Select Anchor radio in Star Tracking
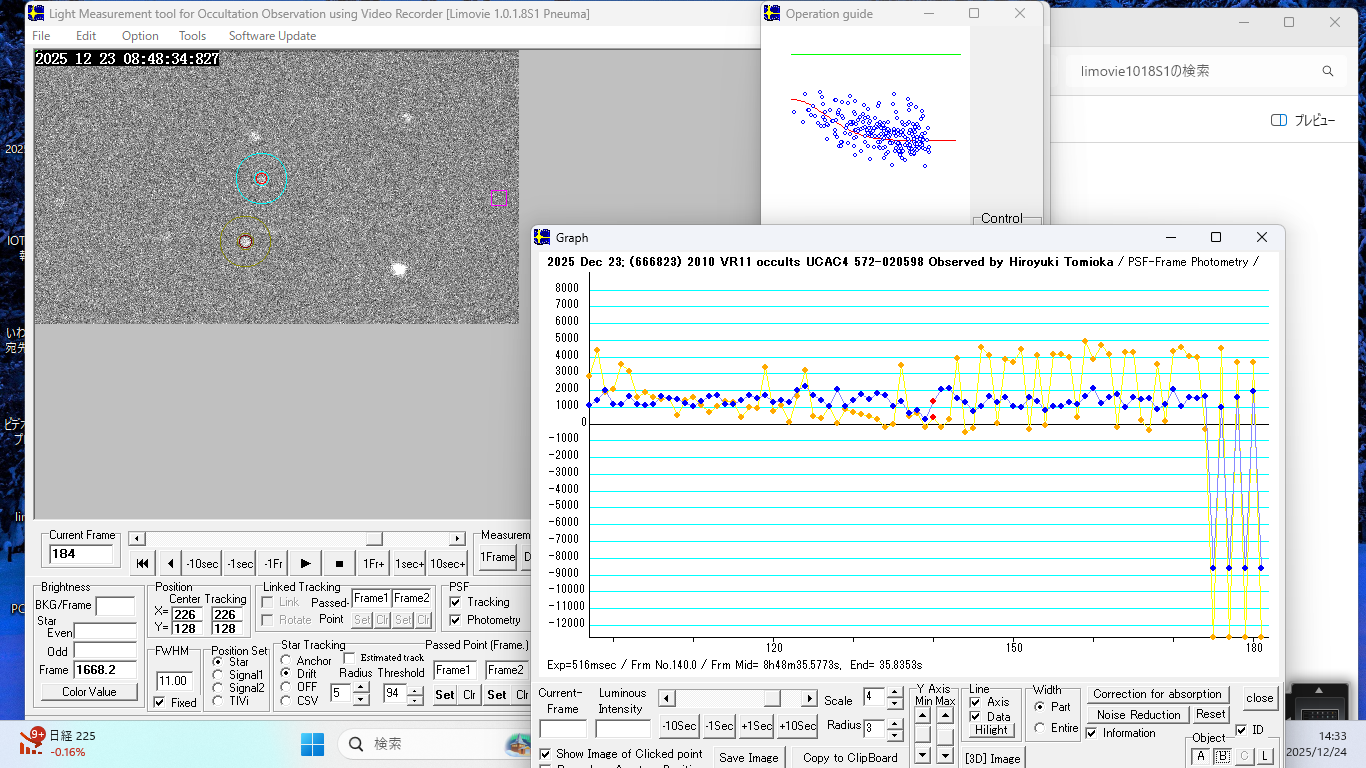This screenshot has width=1366, height=768. (x=287, y=661)
